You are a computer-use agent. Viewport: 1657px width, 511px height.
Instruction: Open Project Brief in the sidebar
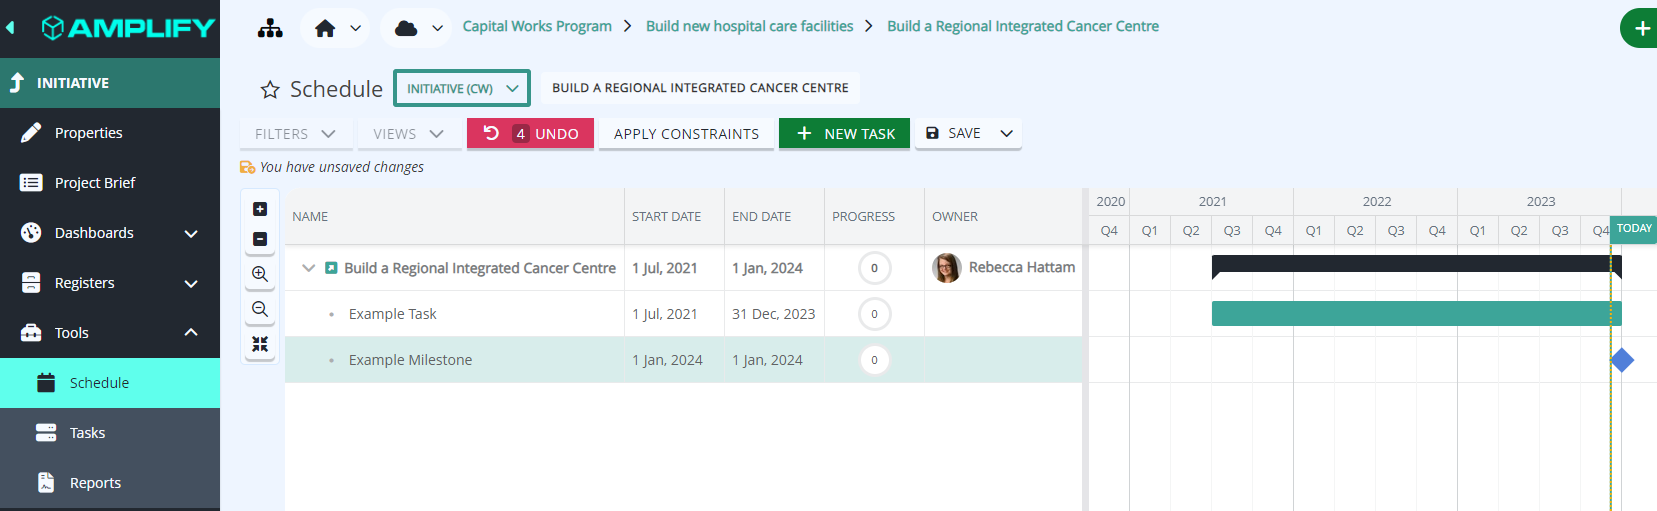point(95,183)
